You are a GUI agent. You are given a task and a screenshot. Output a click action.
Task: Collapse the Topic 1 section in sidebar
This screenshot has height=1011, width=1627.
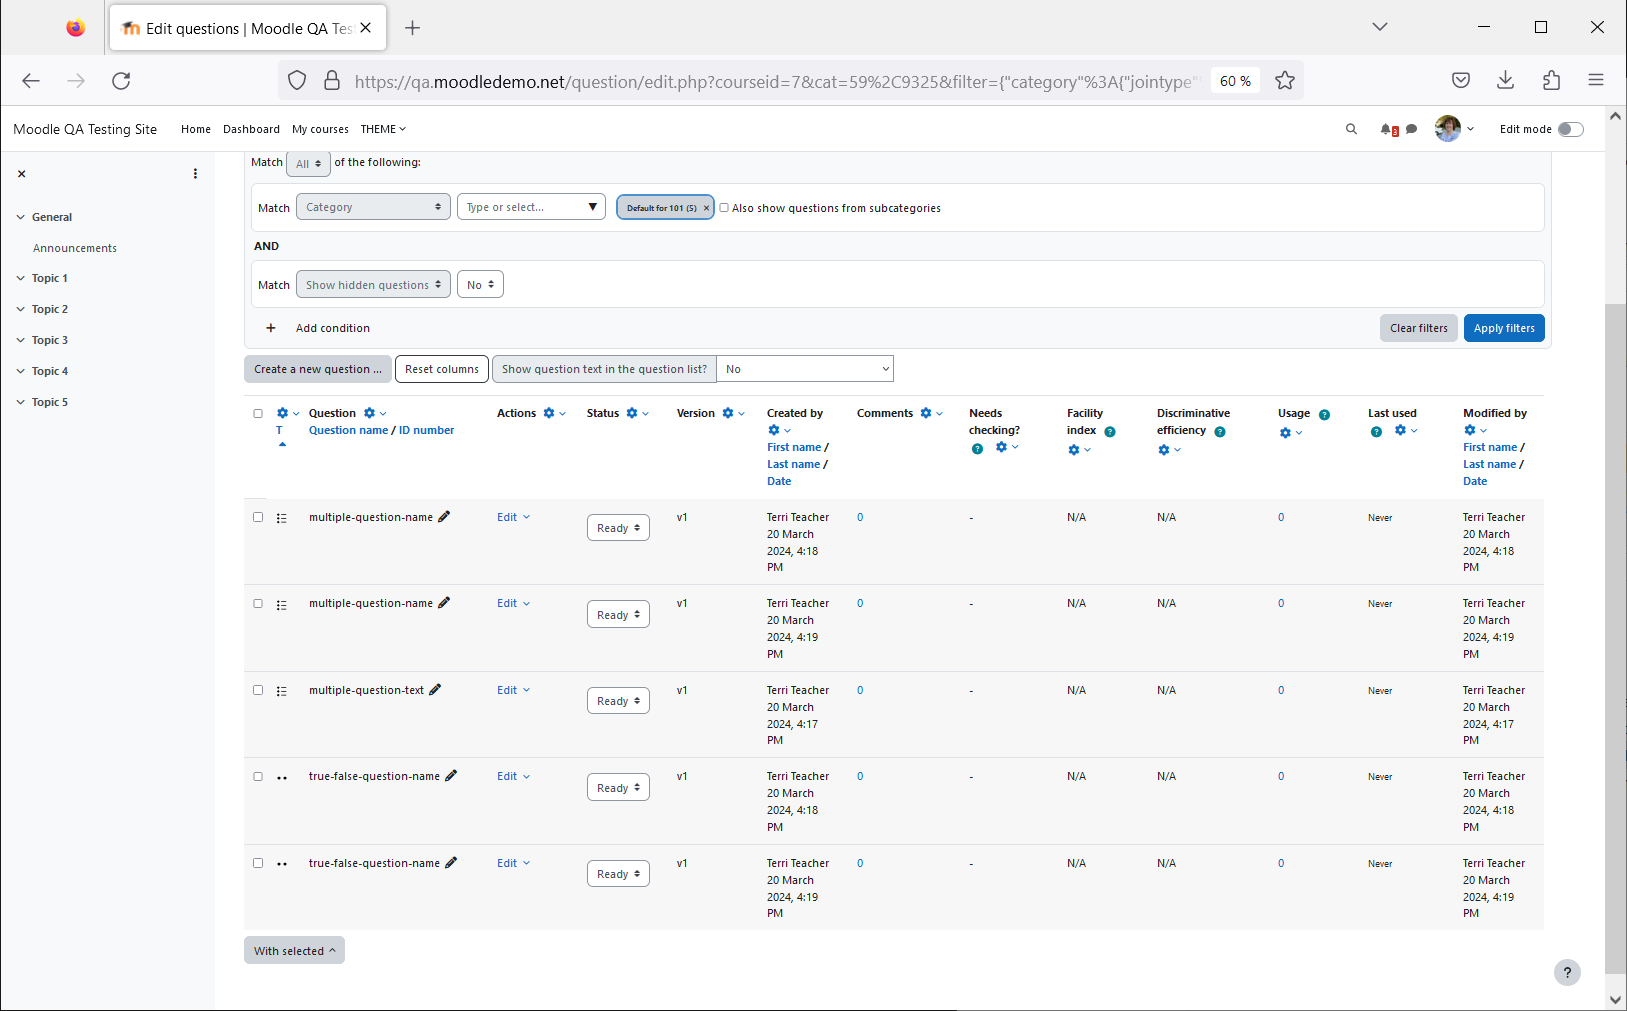click(20, 278)
